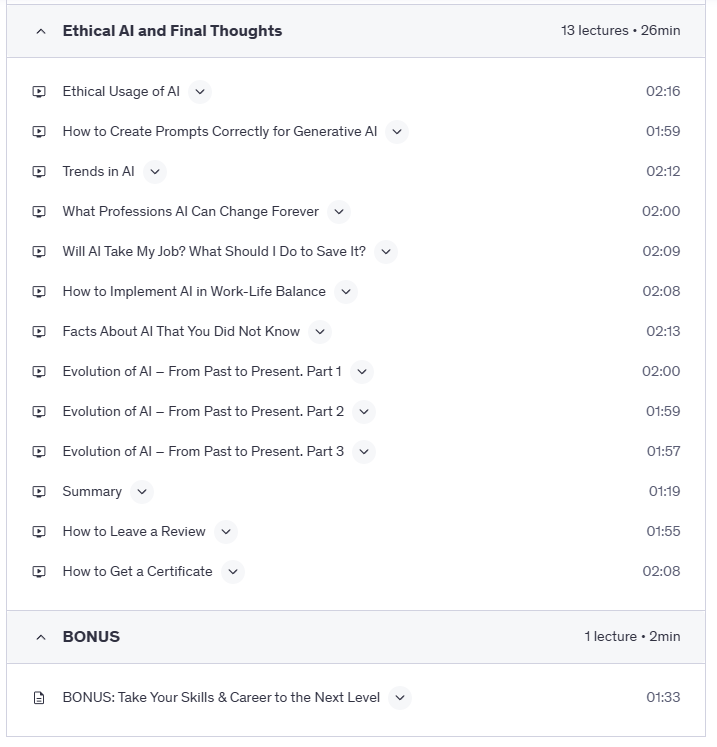
Task: Expand the Summary lecture description arrow
Action: (142, 492)
